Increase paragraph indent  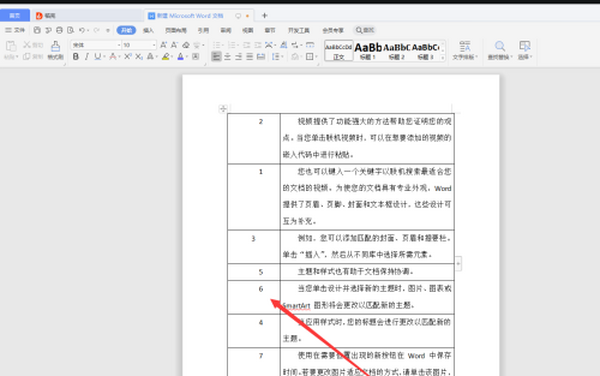(258, 45)
